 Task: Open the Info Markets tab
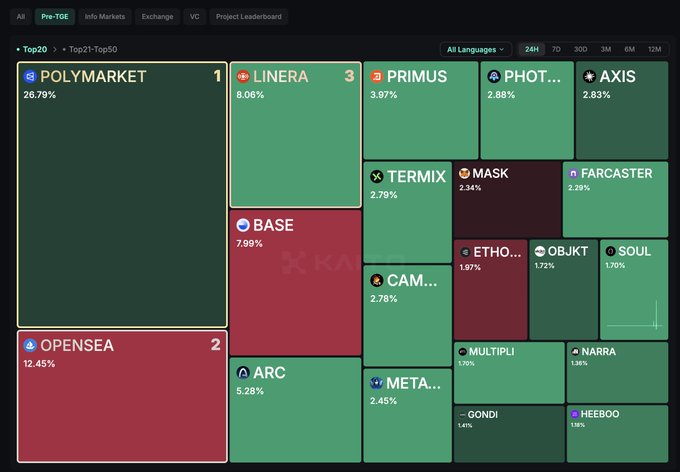click(x=105, y=16)
